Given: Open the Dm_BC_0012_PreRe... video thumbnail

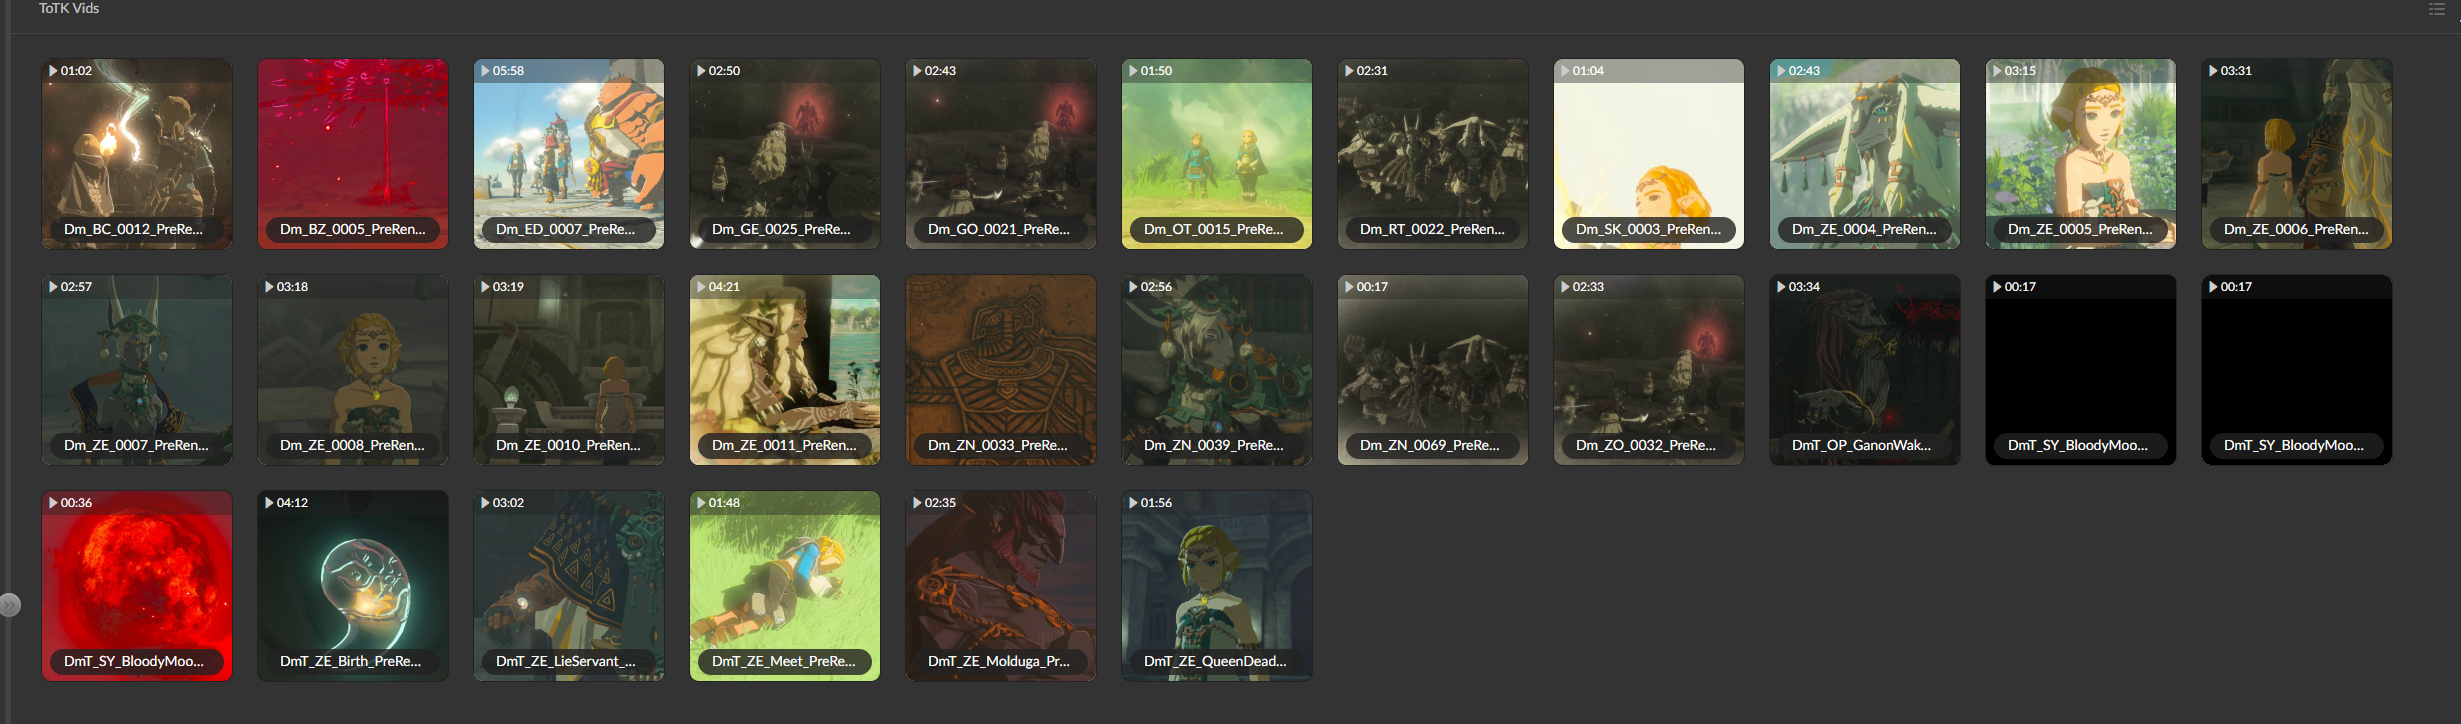Looking at the screenshot, I should tap(137, 154).
